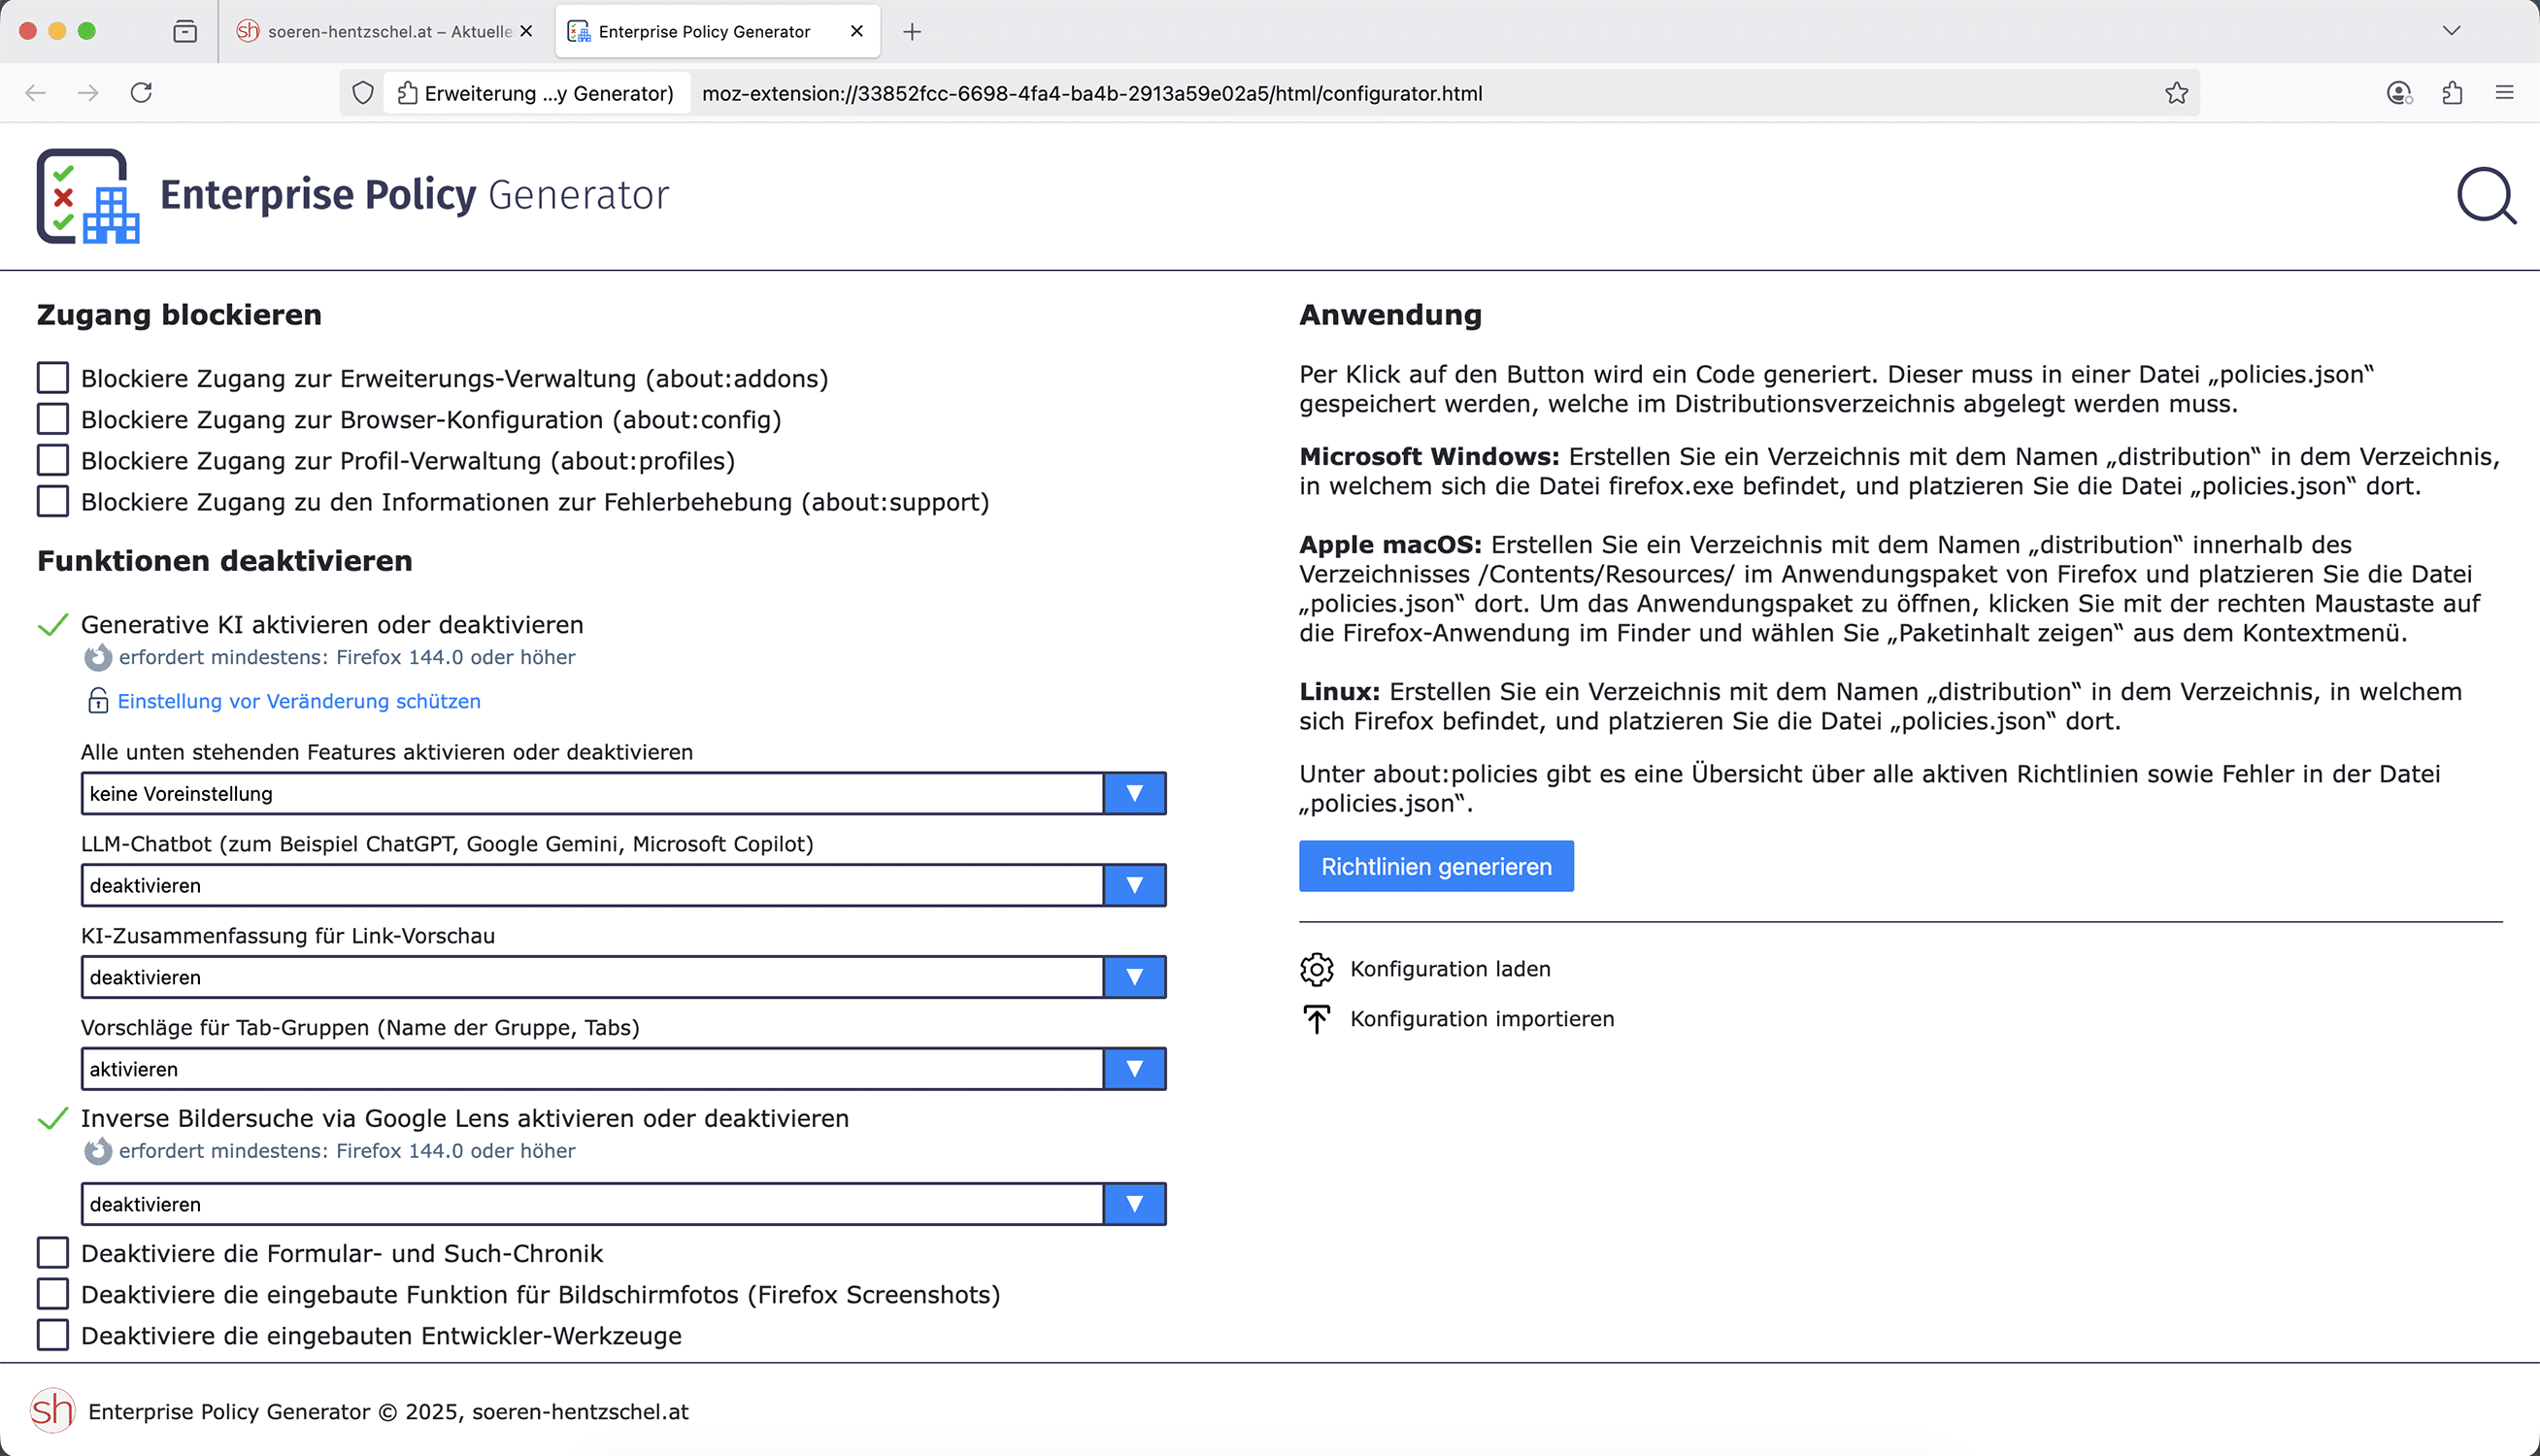This screenshot has height=1456, width=2540.
Task: Click 'erfordert mindestens' text under Inverse Bildersuche
Action: [x=347, y=1151]
